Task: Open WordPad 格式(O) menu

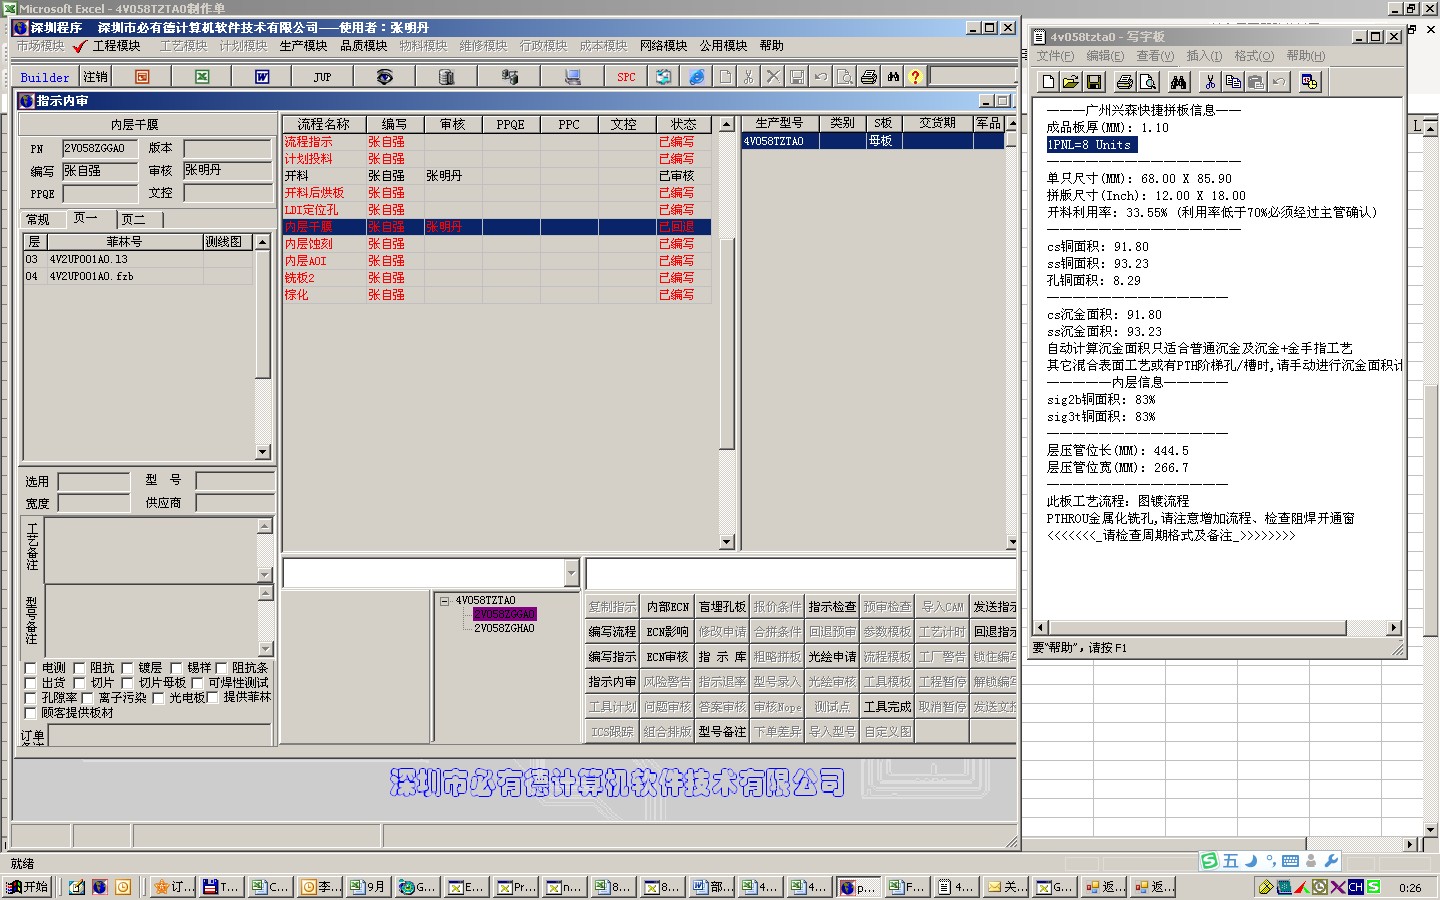Action: point(1254,56)
